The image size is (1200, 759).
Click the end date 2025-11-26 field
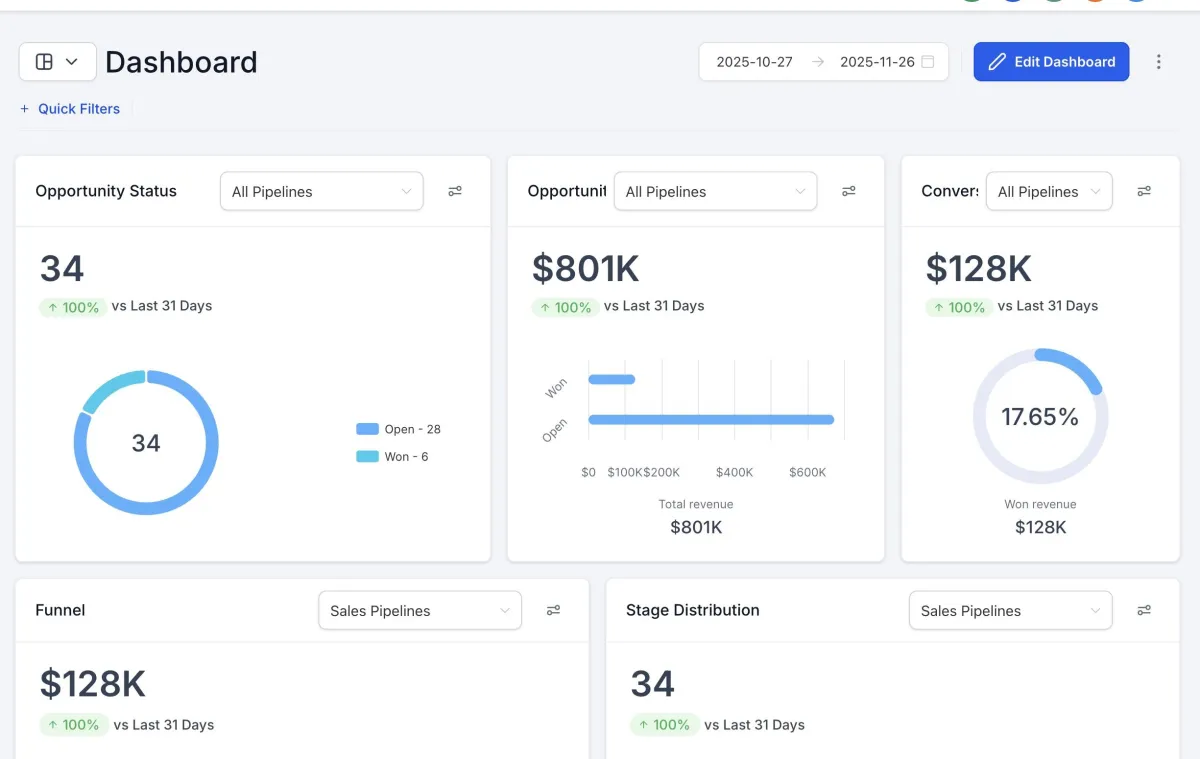877,62
